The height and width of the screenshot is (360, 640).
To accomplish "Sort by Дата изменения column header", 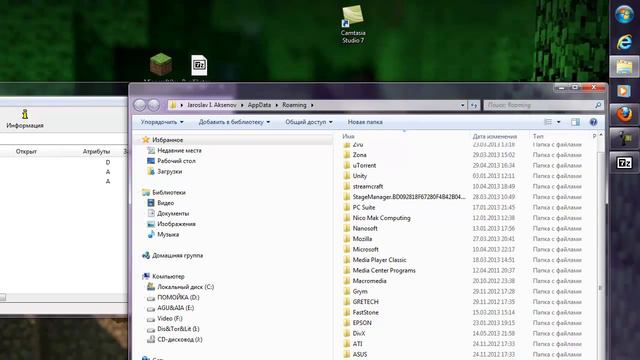I will coord(495,136).
